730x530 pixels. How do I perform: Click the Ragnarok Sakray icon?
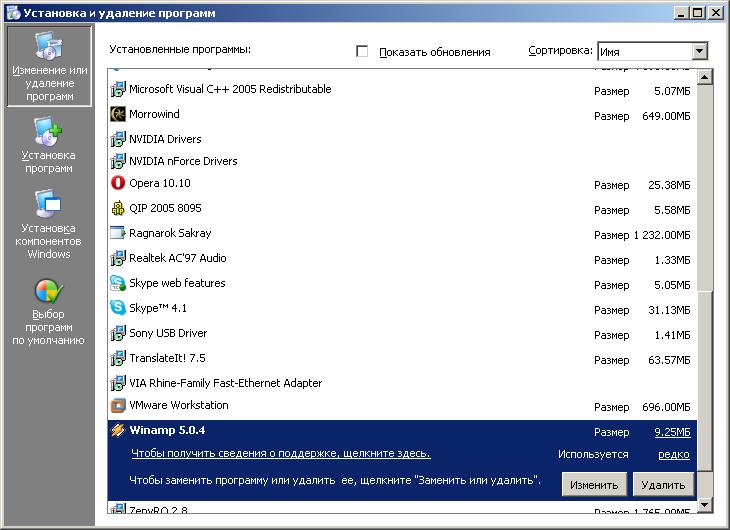[x=118, y=232]
